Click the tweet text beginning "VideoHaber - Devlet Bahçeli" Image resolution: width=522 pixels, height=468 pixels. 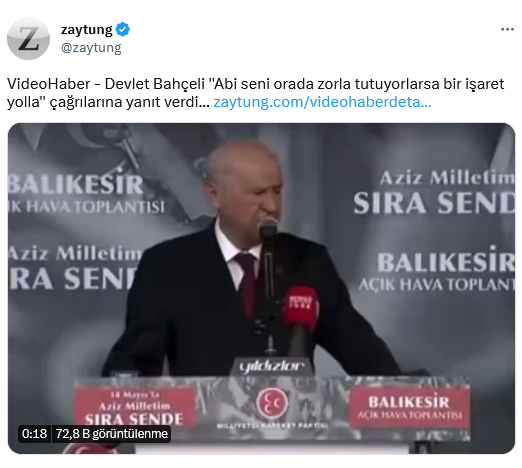tap(256, 93)
